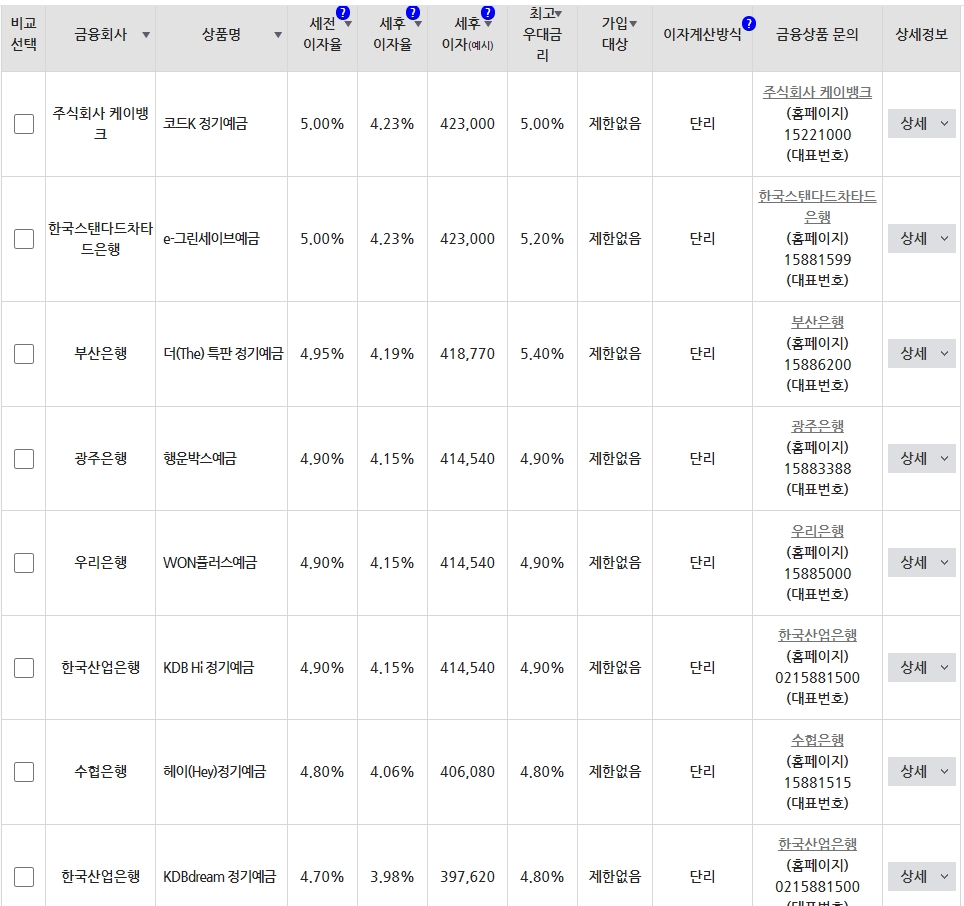Check compare box for e-그린세이브예금
Image resolution: width=964 pixels, height=906 pixels.
coord(24,238)
